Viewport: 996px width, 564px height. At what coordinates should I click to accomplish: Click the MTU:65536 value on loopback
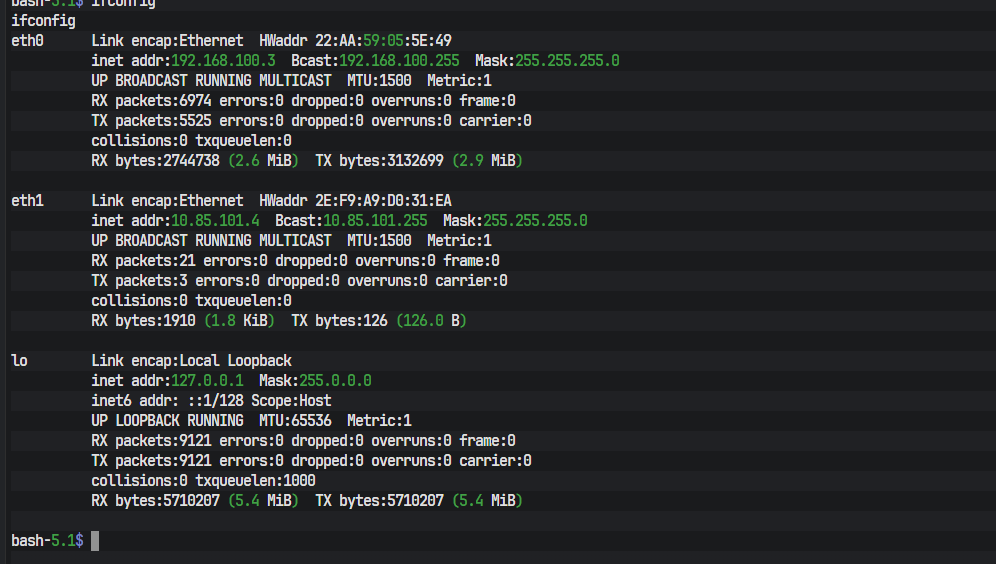tap(295, 421)
